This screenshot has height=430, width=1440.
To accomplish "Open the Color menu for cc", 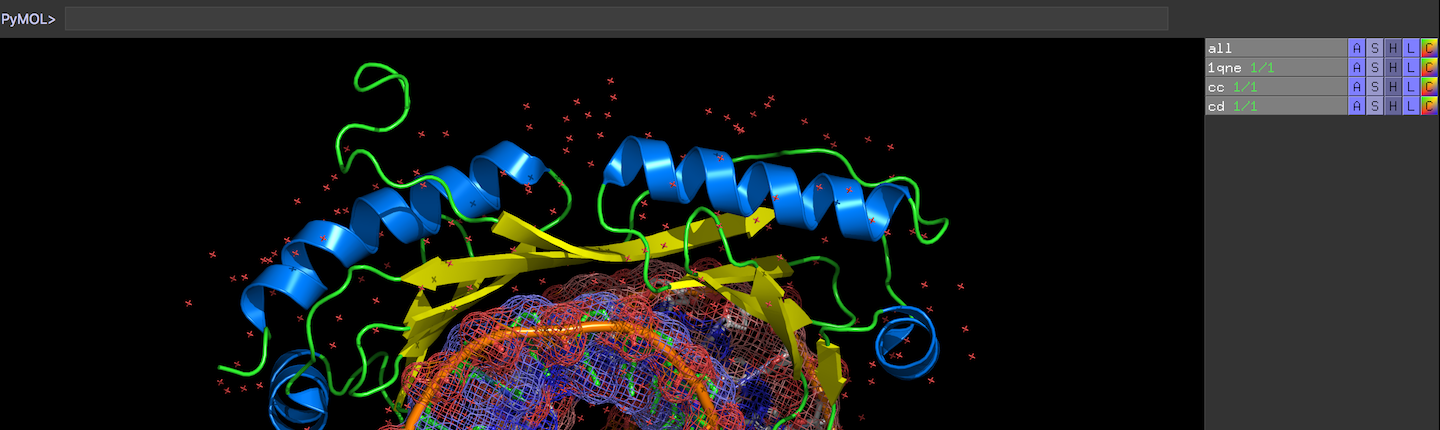I will (1429, 86).
